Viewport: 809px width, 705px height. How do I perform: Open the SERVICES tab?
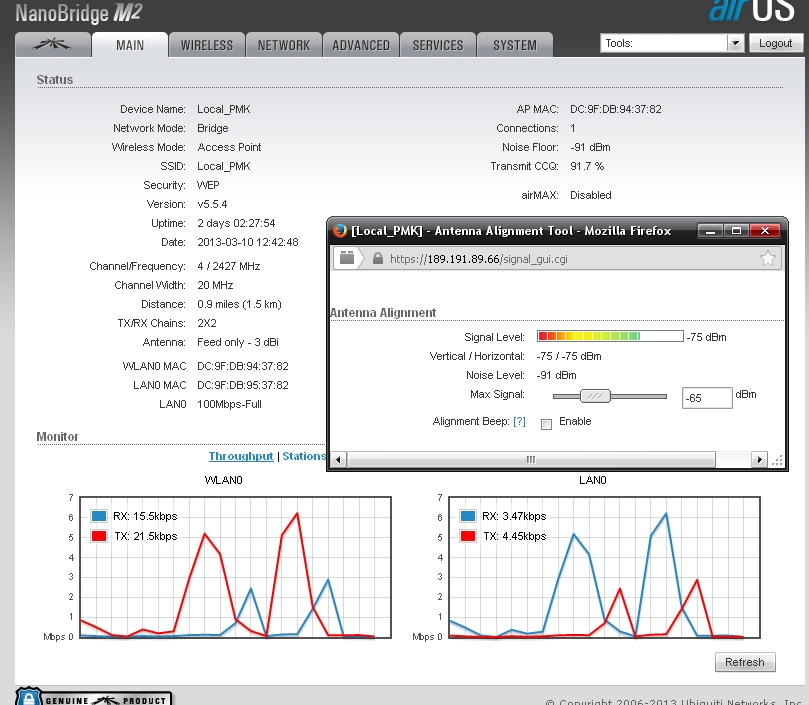coord(438,45)
